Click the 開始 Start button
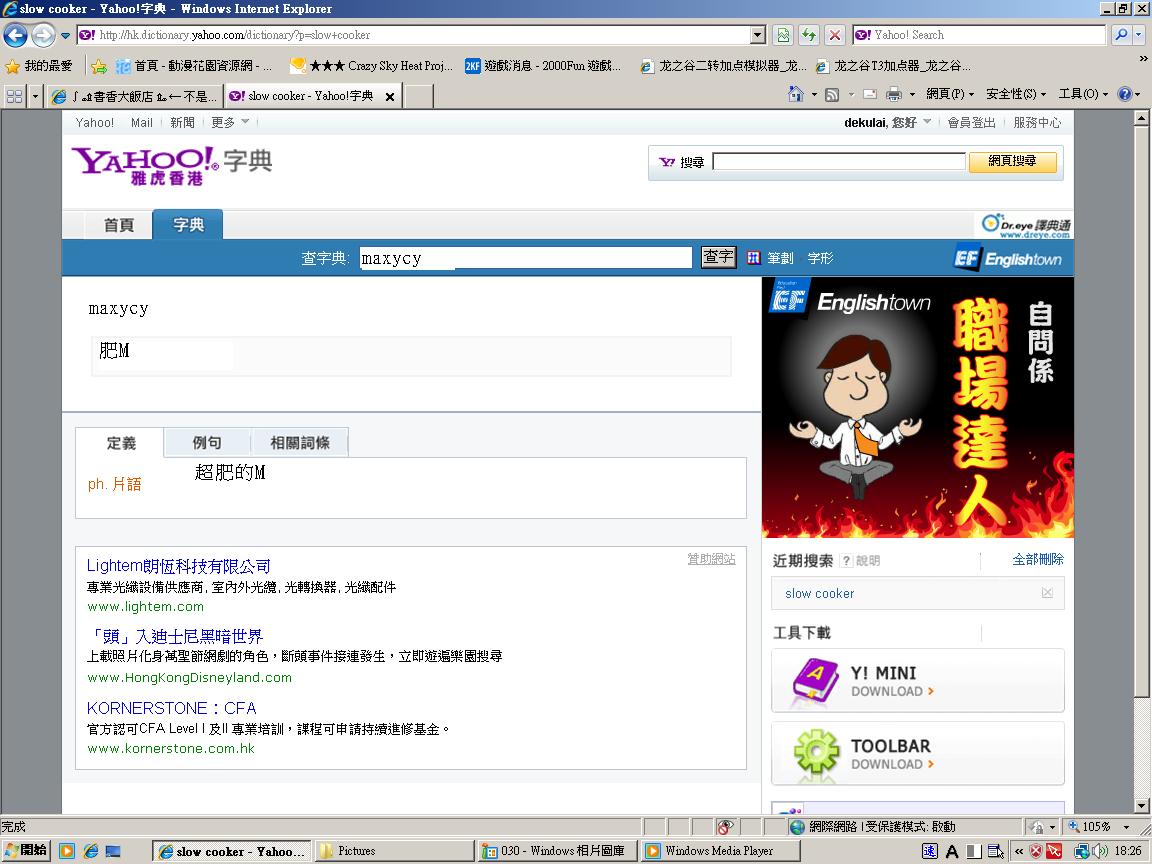This screenshot has width=1152, height=864. click(26, 851)
